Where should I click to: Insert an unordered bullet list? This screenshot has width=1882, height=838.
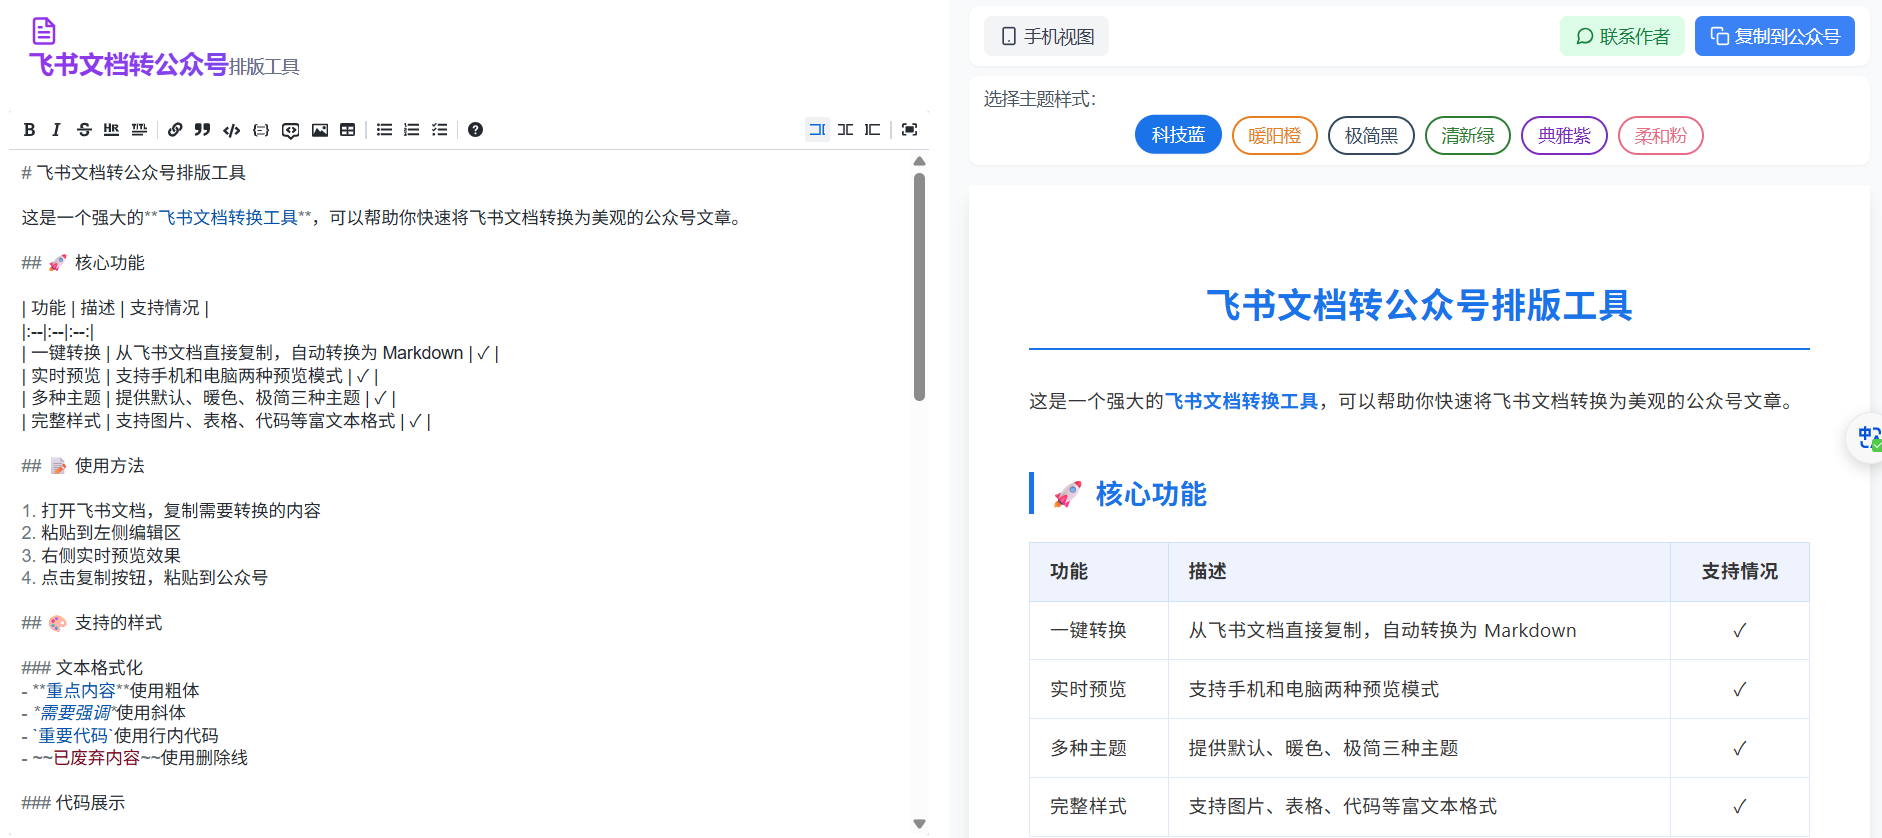384,130
